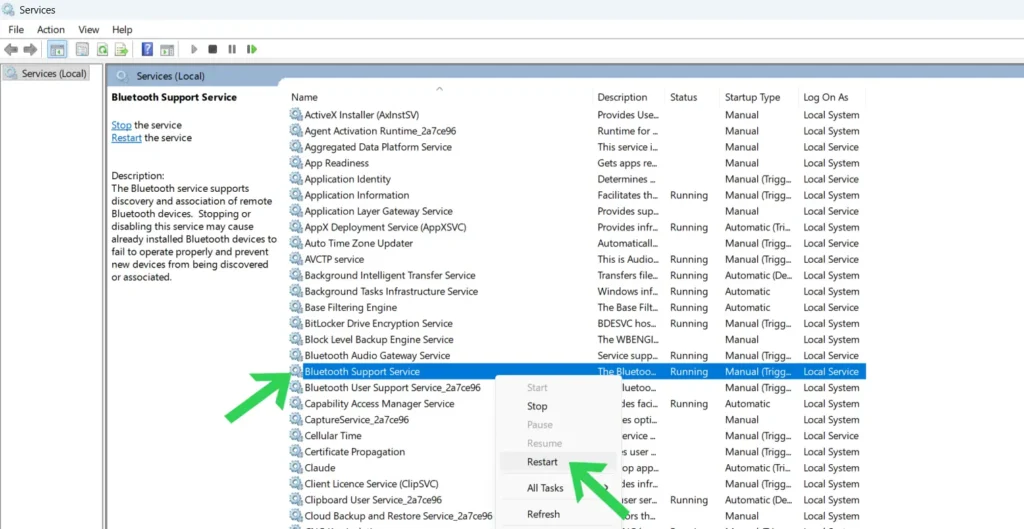This screenshot has height=529, width=1024.
Task: Click 'Local Service' log on of Bluetooth Support Service
Action: tap(831, 372)
